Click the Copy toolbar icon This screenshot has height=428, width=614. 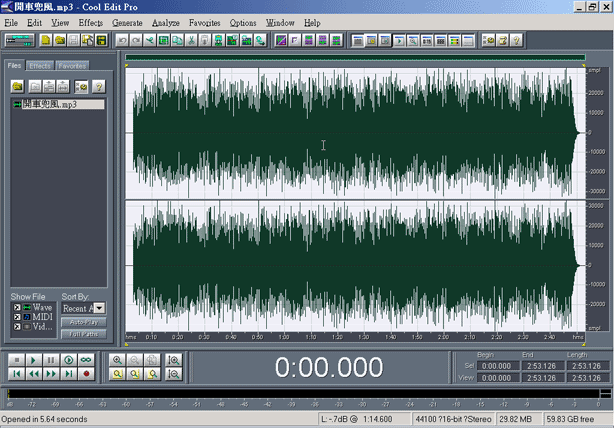[177, 40]
